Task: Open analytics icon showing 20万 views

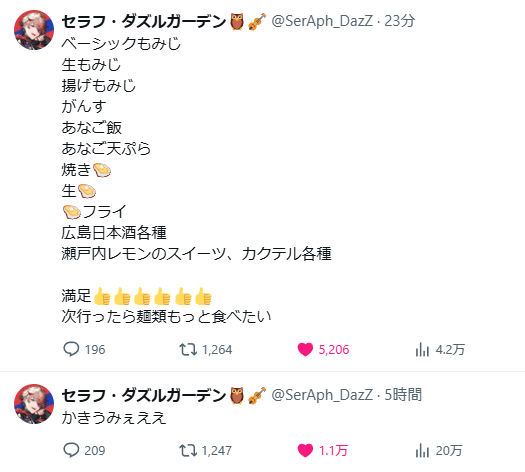Action: pyautogui.click(x=422, y=451)
